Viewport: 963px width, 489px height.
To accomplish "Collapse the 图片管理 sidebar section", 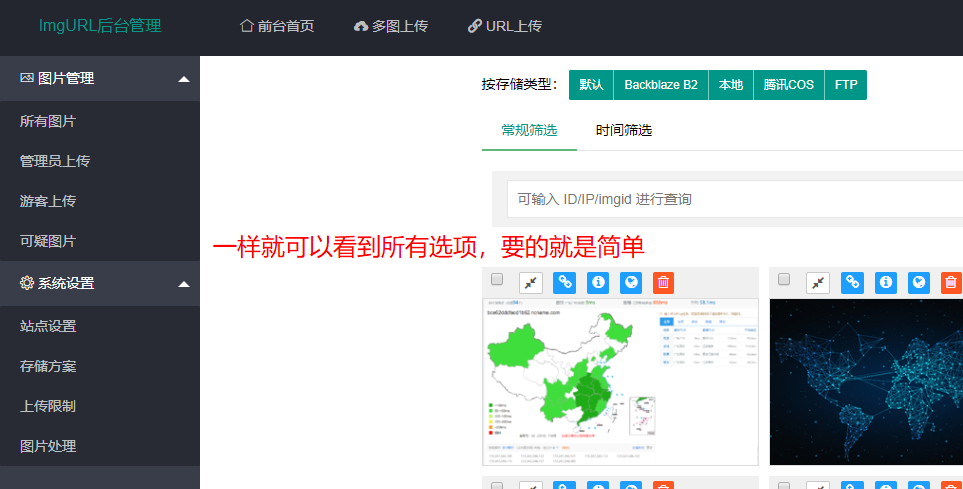I will coord(183,79).
